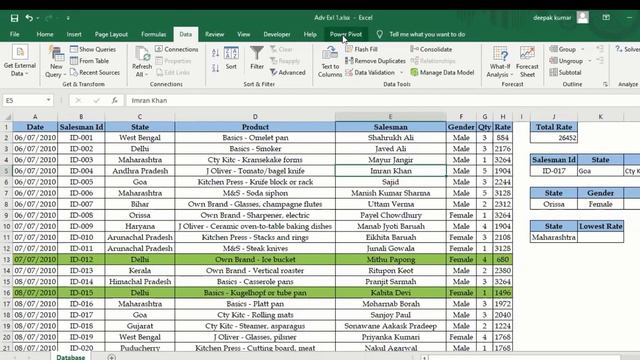The width and height of the screenshot is (640, 360).
Task: Open Customize Quick Access Toolbar dropdown
Action: tap(68, 18)
